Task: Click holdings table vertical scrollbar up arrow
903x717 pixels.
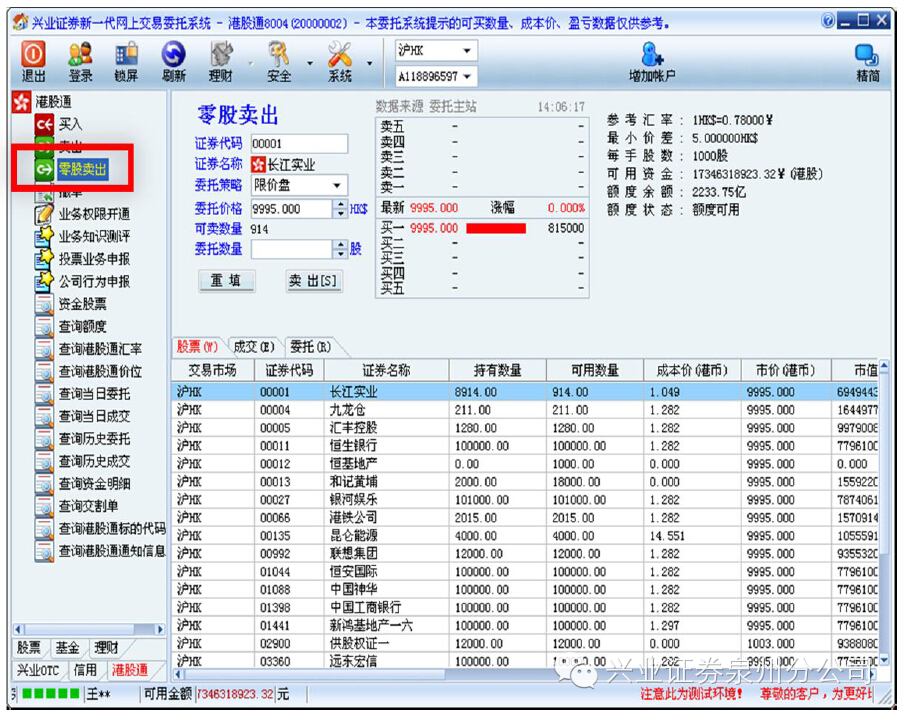Action: pyautogui.click(x=884, y=366)
